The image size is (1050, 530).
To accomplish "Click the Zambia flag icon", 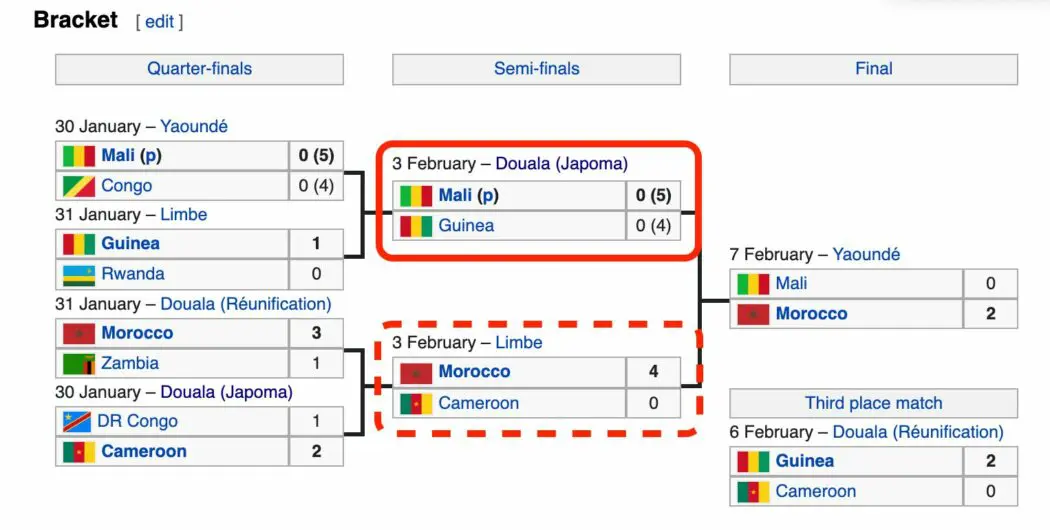I will [79, 363].
